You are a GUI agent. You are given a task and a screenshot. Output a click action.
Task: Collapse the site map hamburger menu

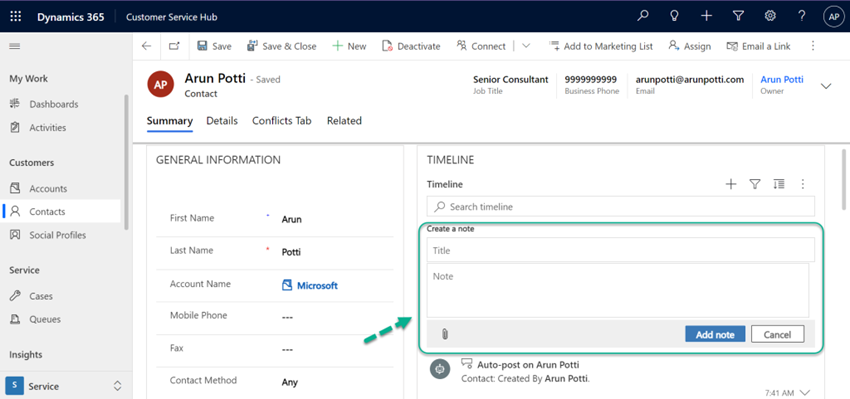[x=15, y=47]
